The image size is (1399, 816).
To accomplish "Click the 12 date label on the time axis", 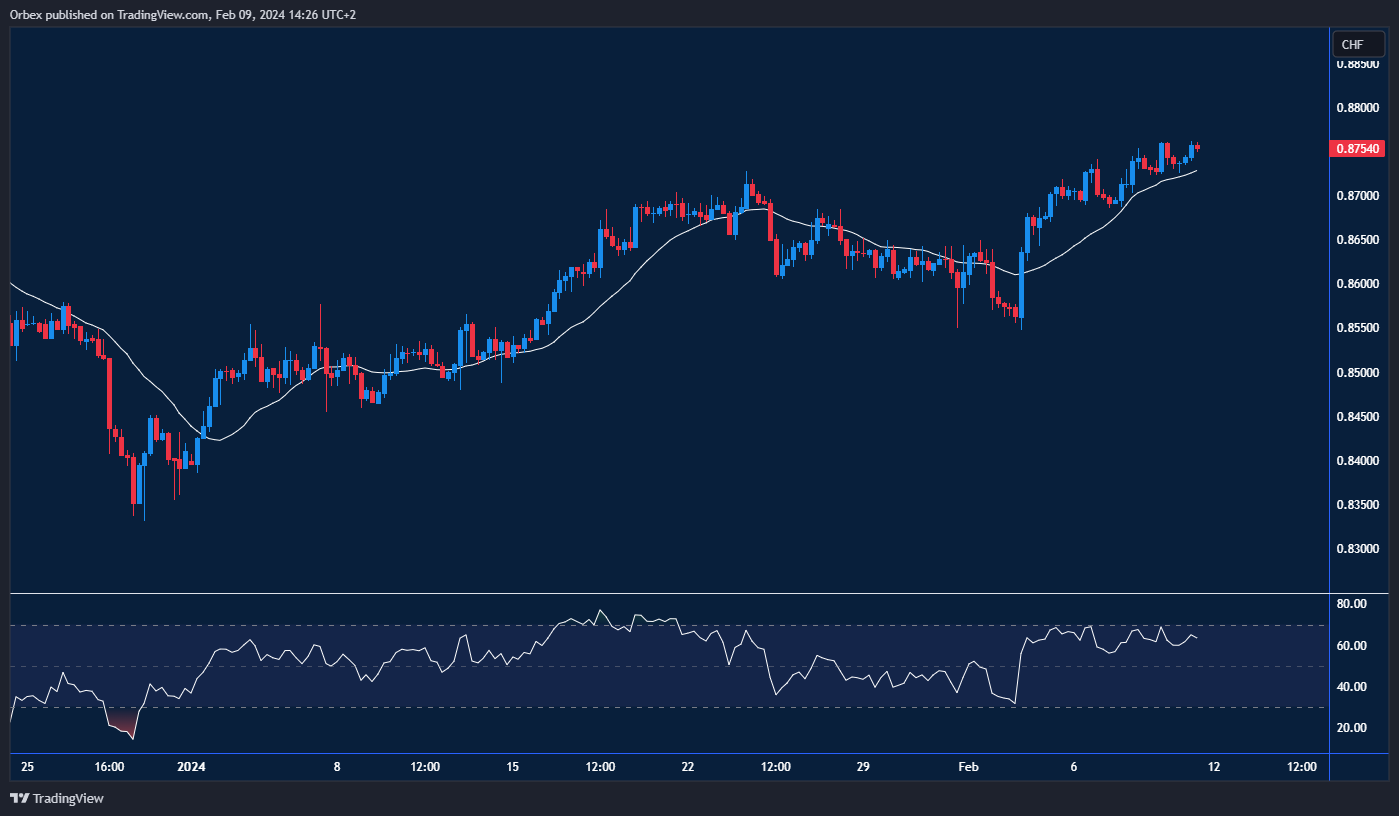I will pos(1215,767).
